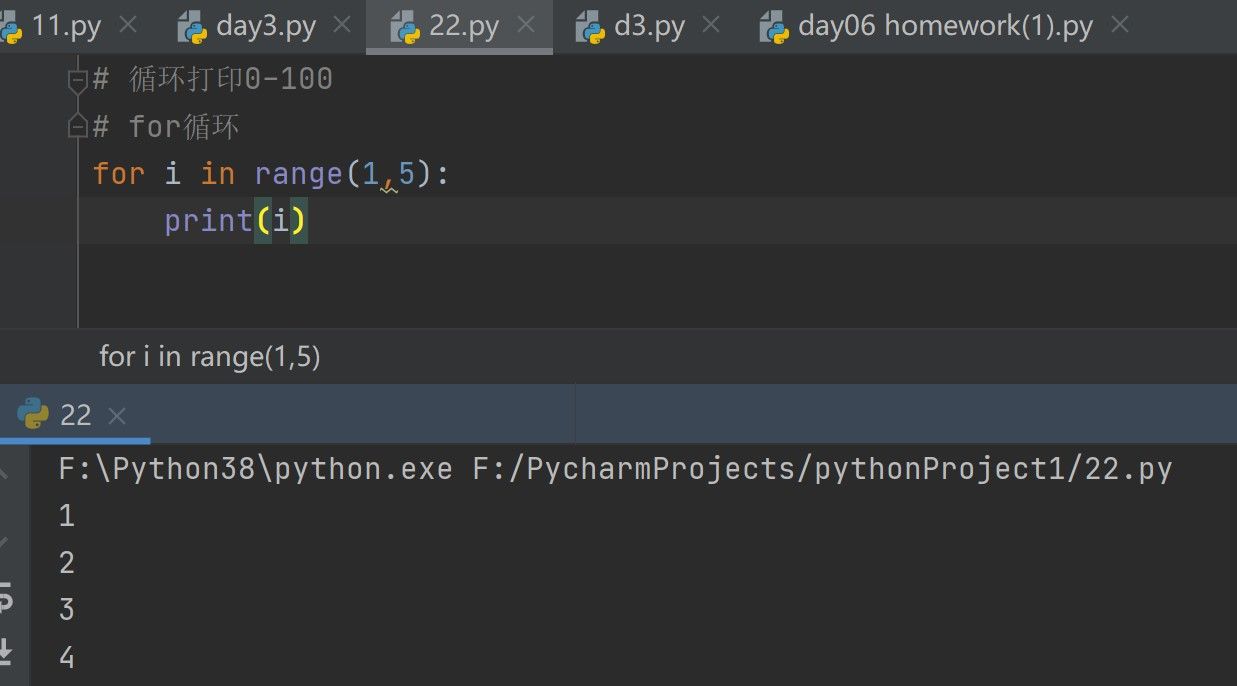1237x686 pixels.
Task: Click scroll-to-end icon in Run console
Action: (x=6, y=650)
